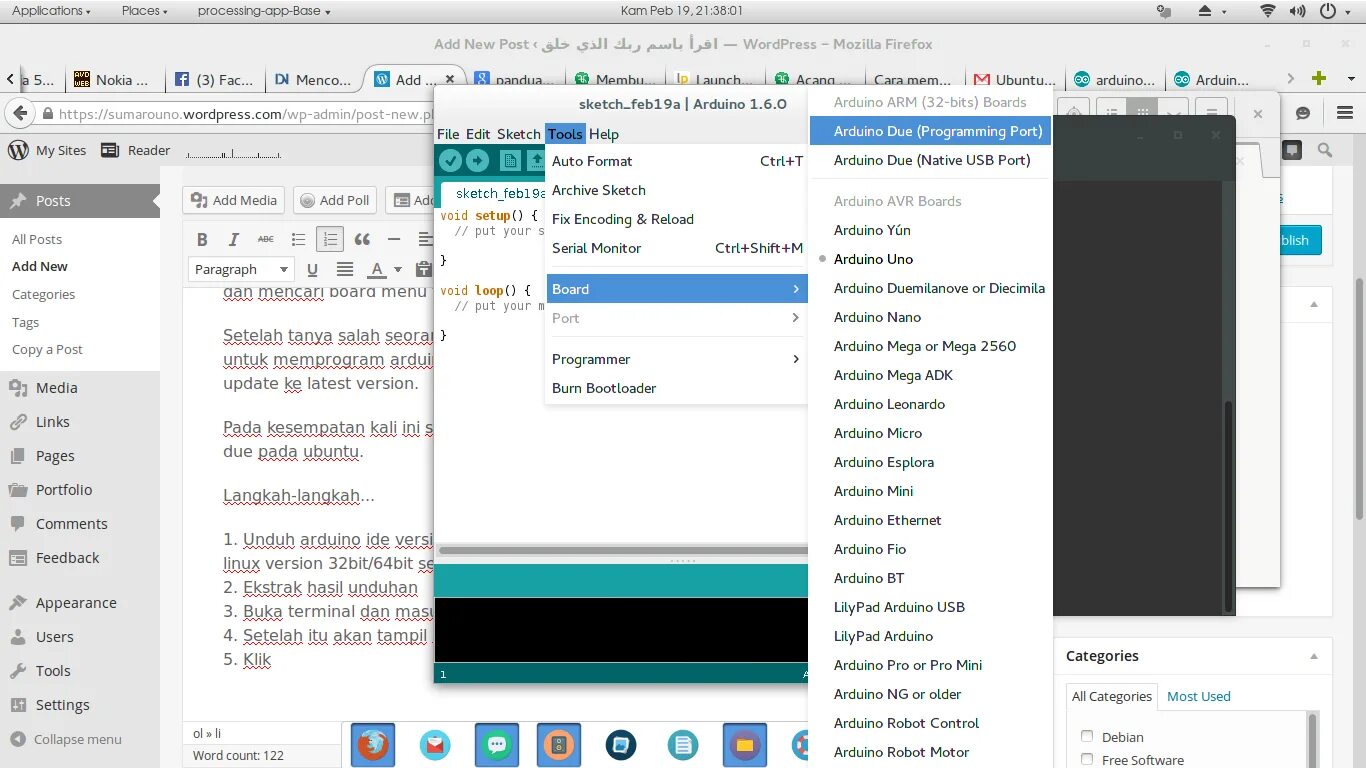
Task: Open My Sites in admin bar
Action: coord(48,150)
